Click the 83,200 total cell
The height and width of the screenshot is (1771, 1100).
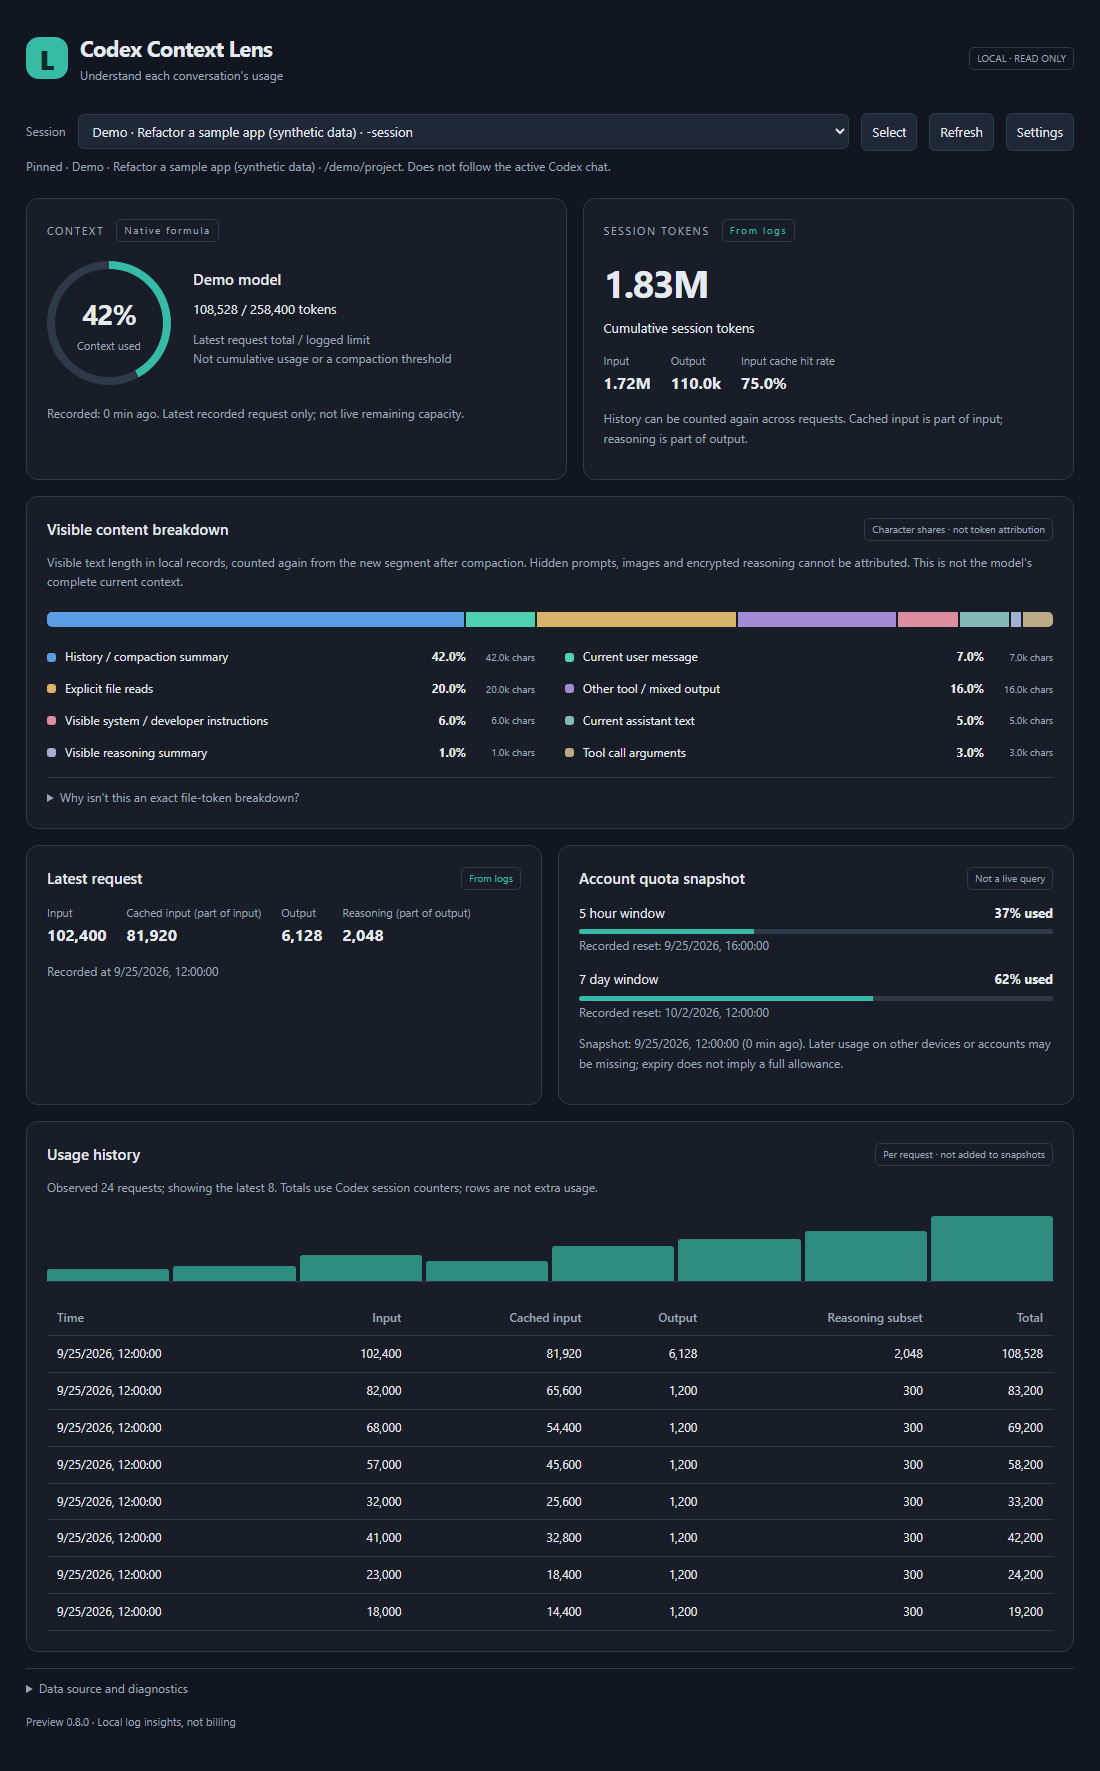pyautogui.click(x=1025, y=1391)
